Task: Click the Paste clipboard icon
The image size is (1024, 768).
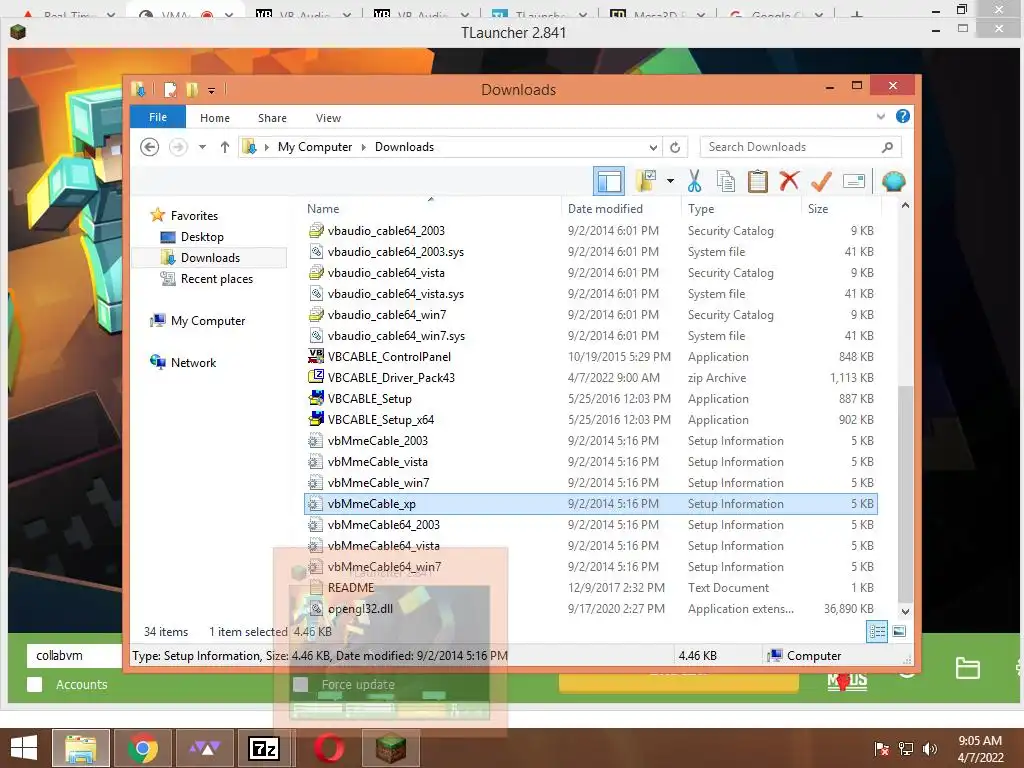Action: coord(758,182)
